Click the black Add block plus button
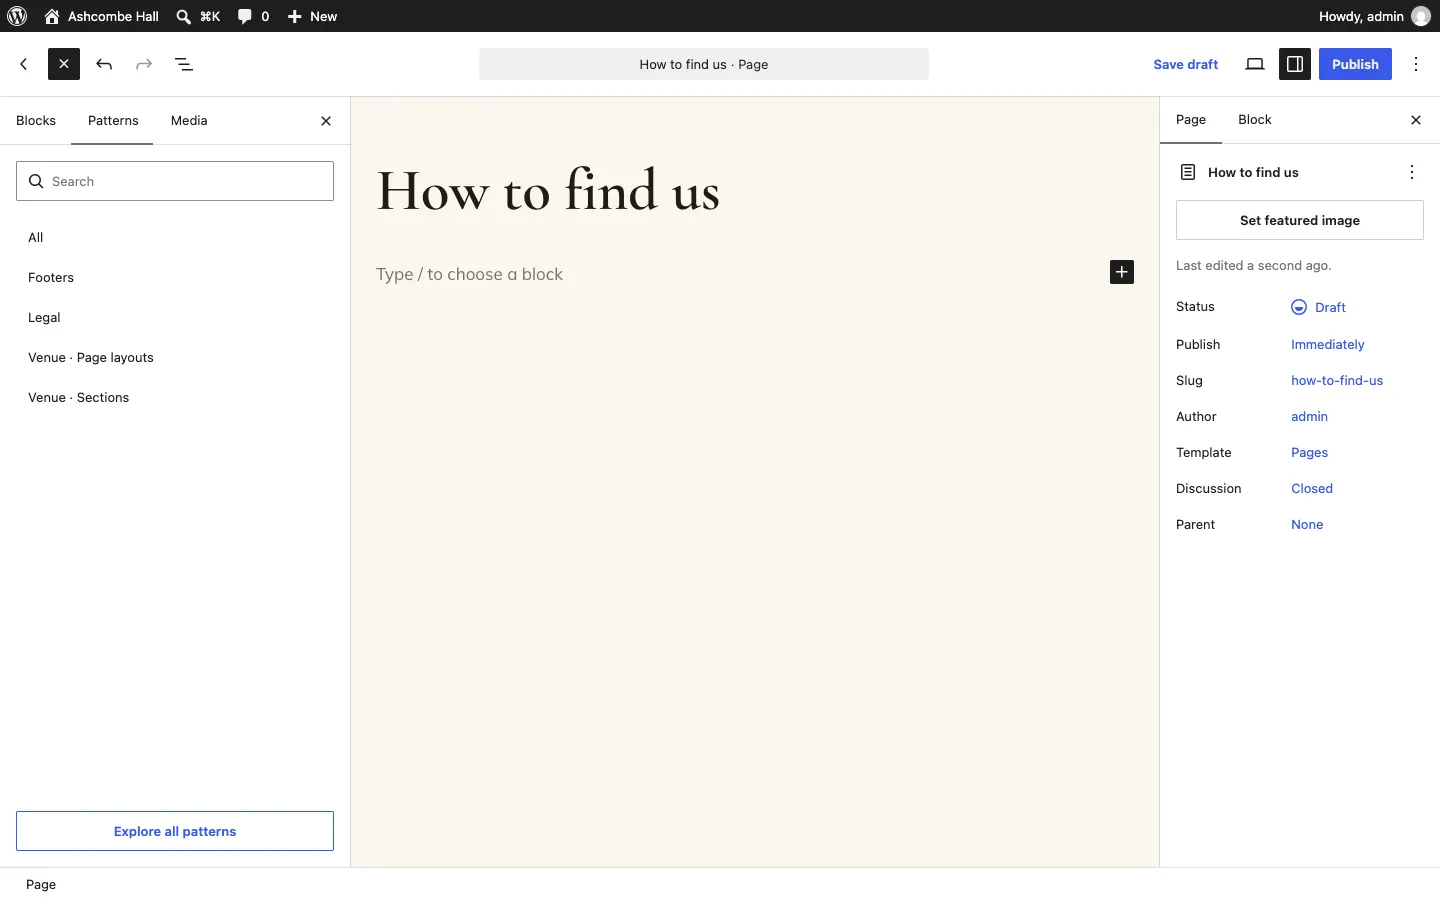This screenshot has height=900, width=1440. pos(1122,272)
